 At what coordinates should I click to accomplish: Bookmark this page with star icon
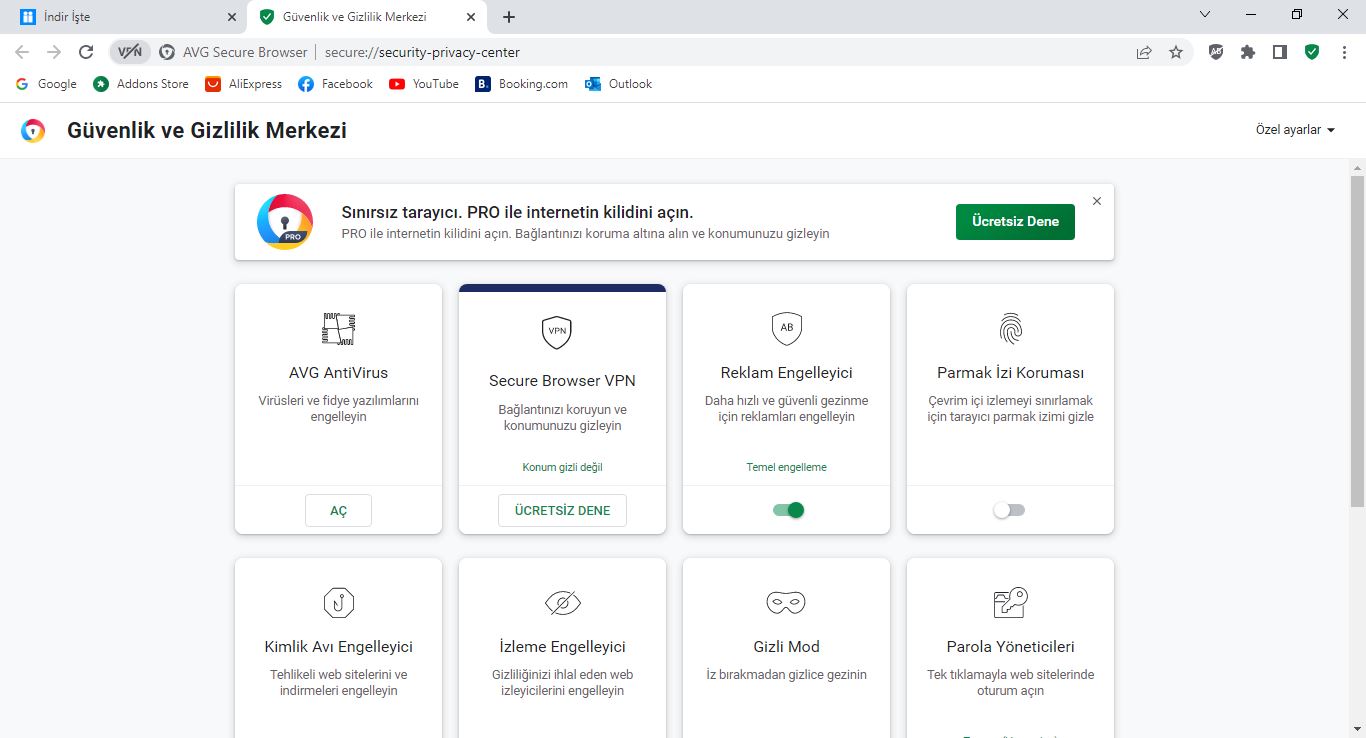point(1176,52)
